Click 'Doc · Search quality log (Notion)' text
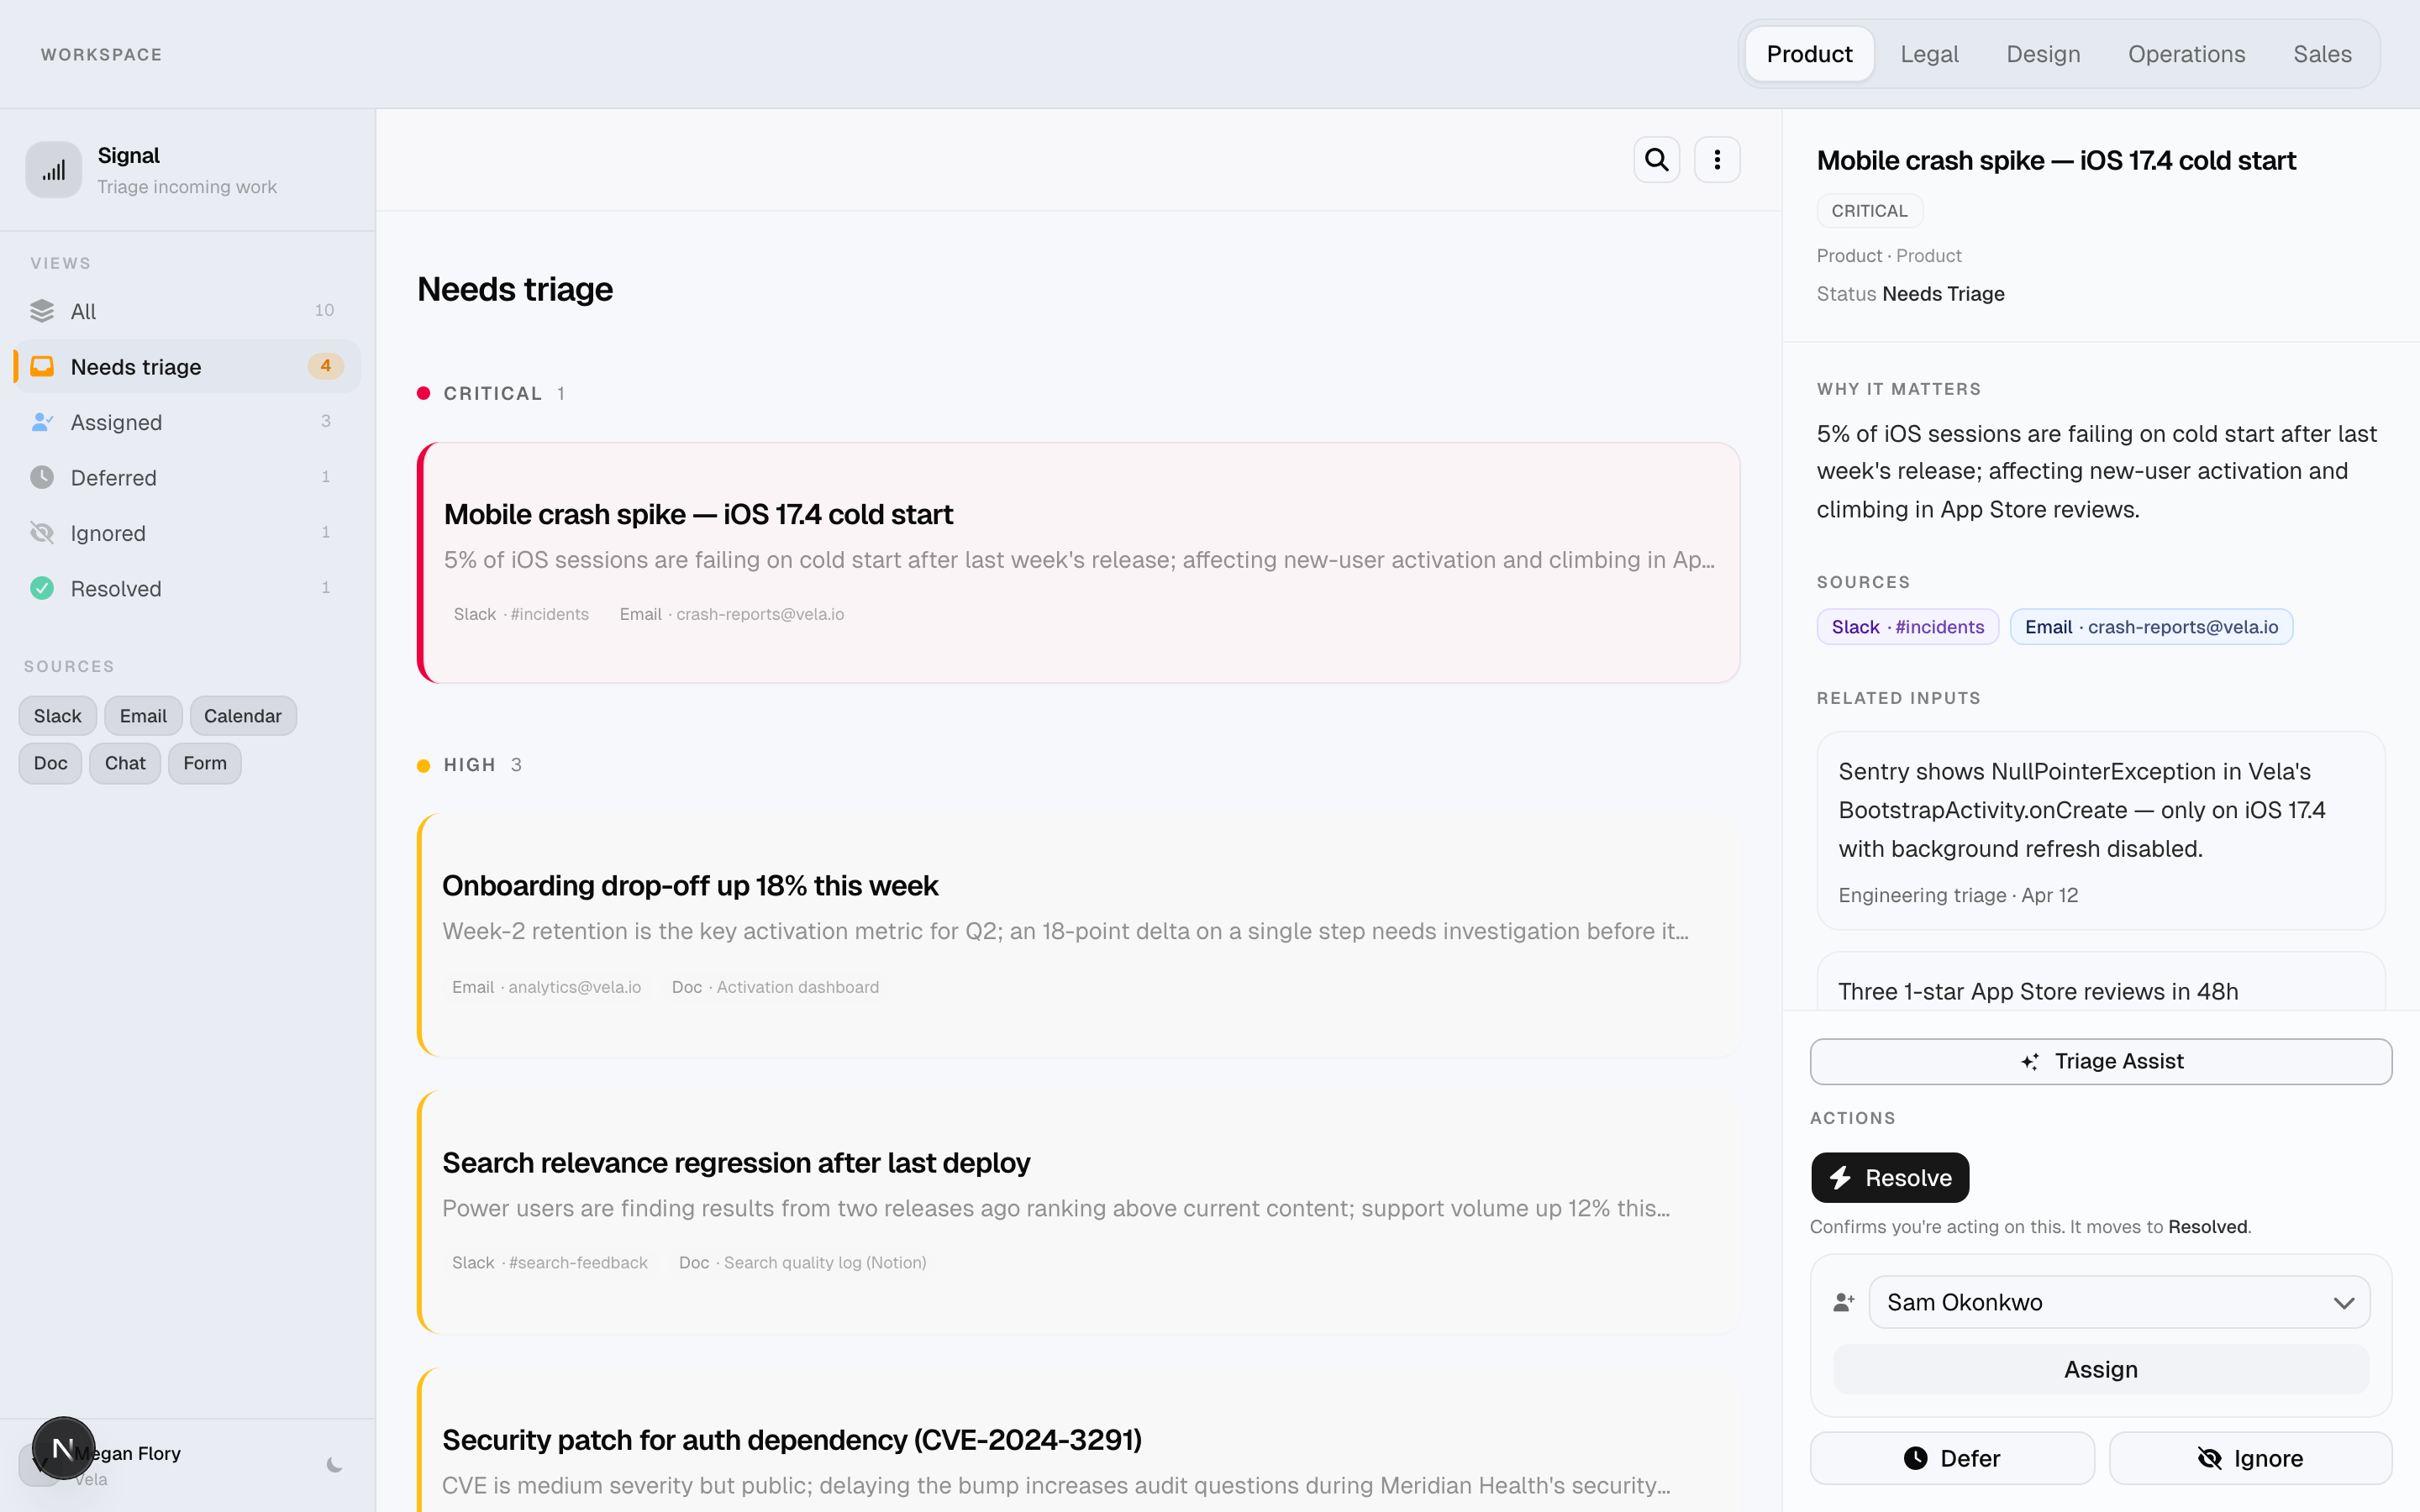 (802, 1263)
